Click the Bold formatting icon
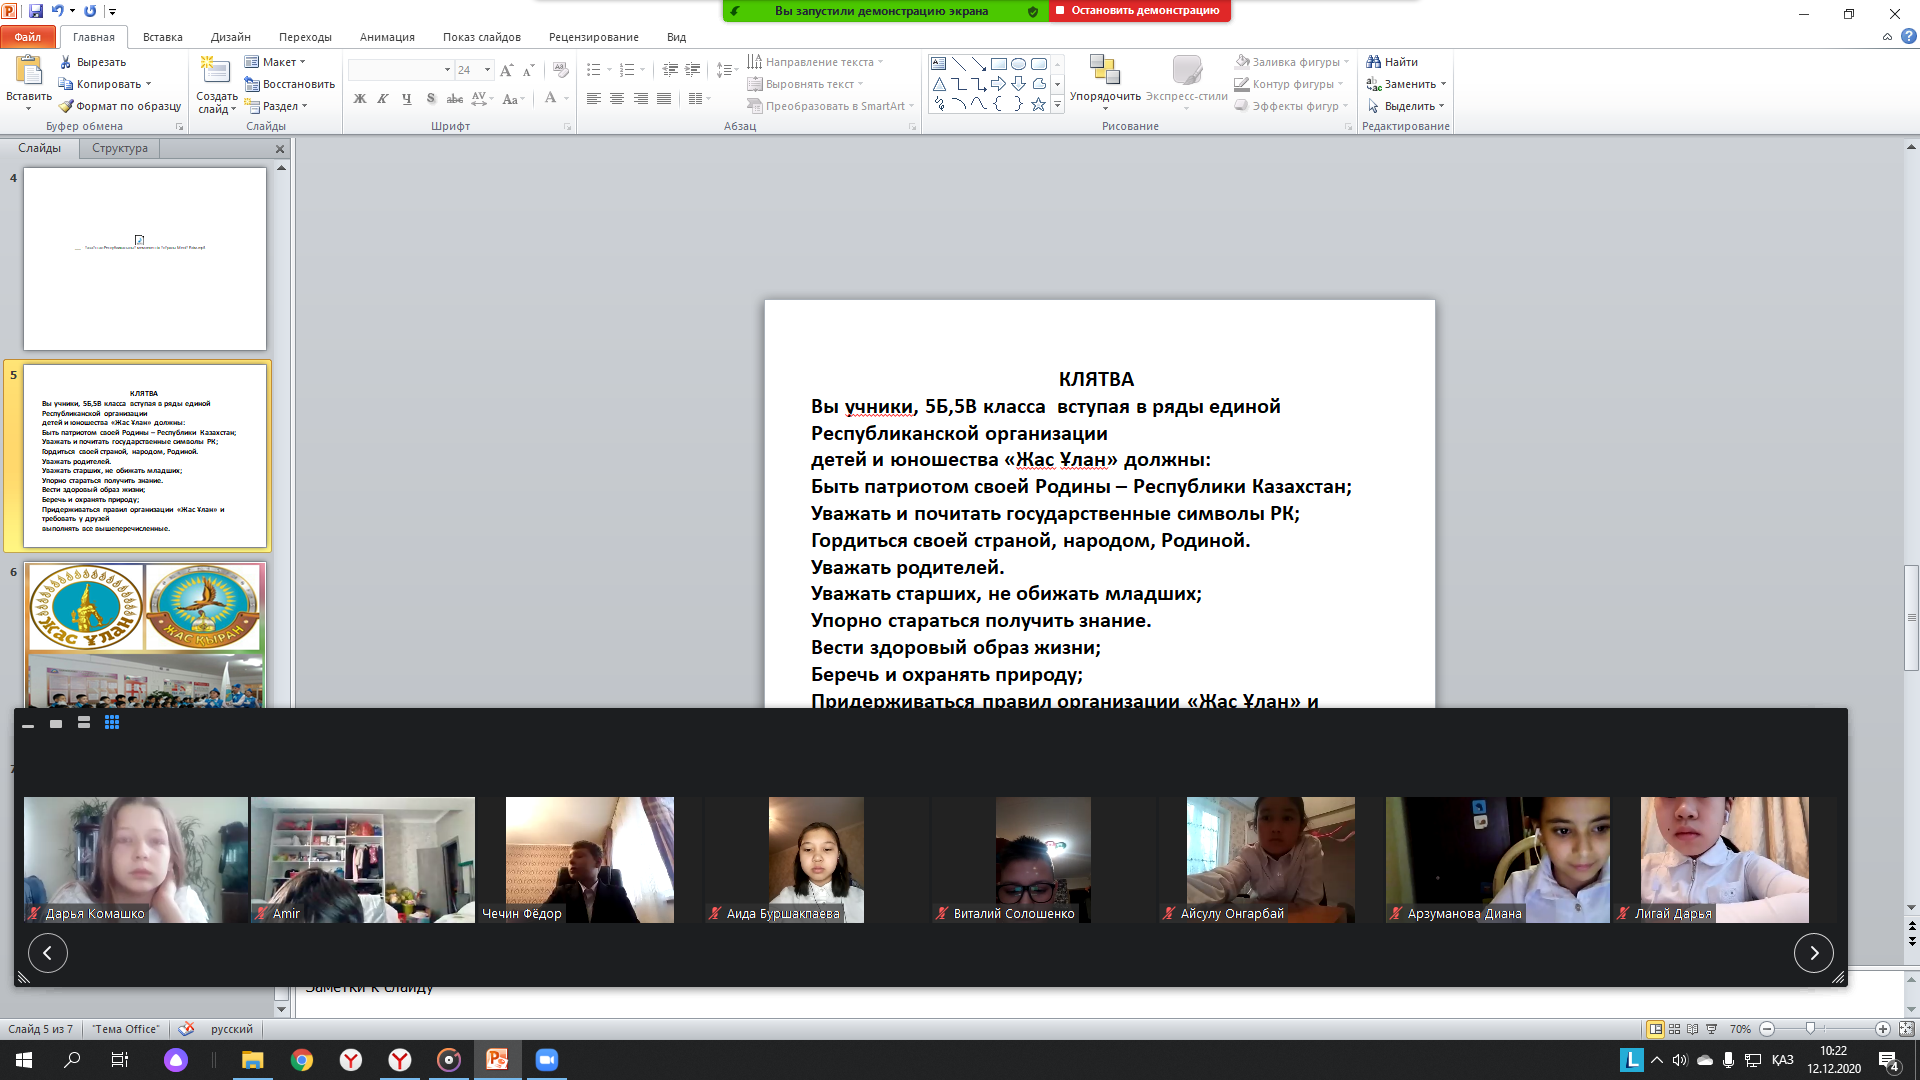This screenshot has height=1080, width=1920. [x=360, y=99]
